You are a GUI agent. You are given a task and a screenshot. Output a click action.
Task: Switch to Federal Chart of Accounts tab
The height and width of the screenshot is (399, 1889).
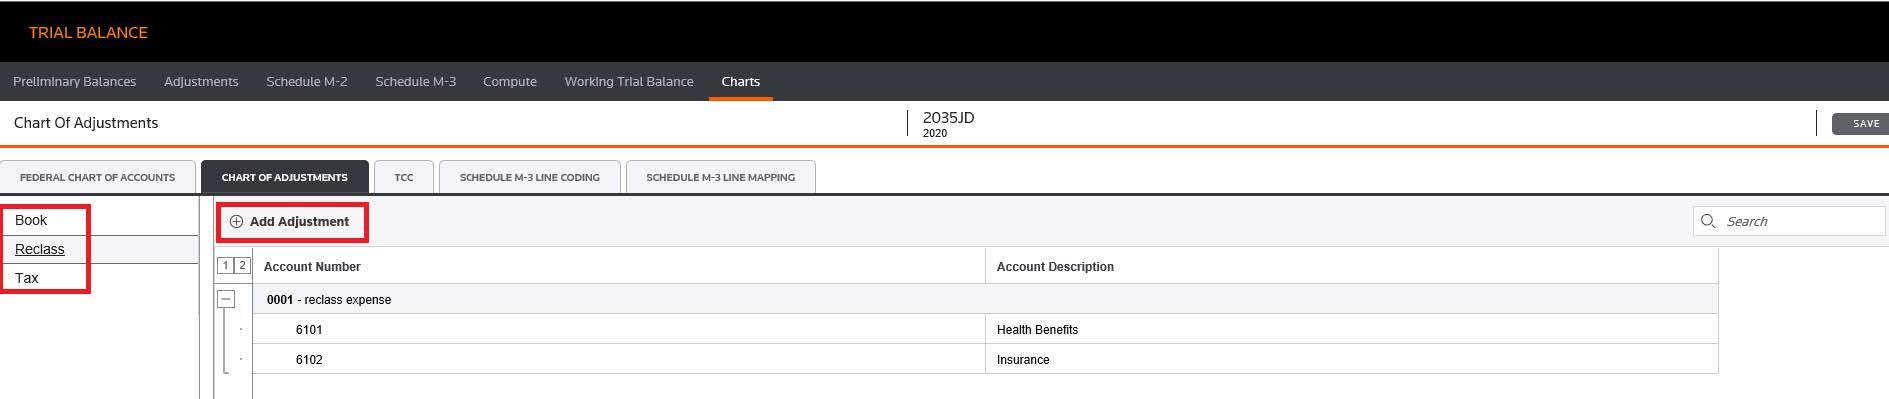[97, 177]
